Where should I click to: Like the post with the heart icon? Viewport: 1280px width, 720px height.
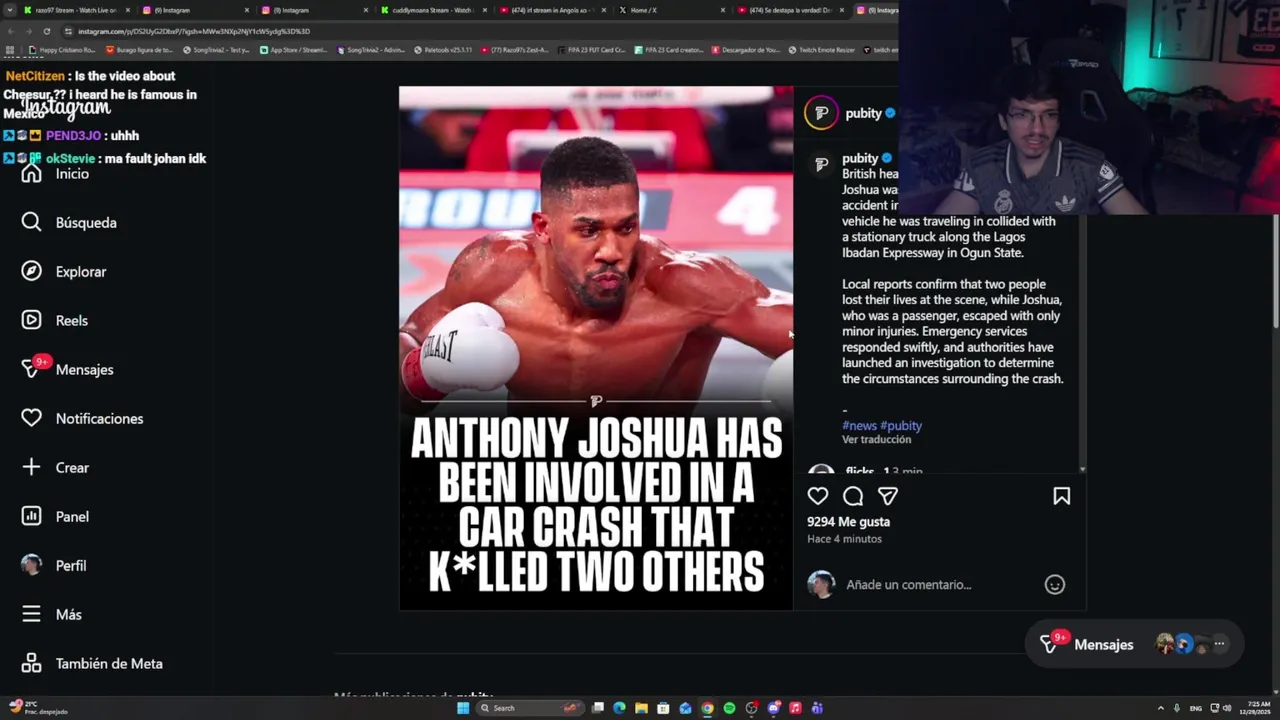pyautogui.click(x=818, y=496)
